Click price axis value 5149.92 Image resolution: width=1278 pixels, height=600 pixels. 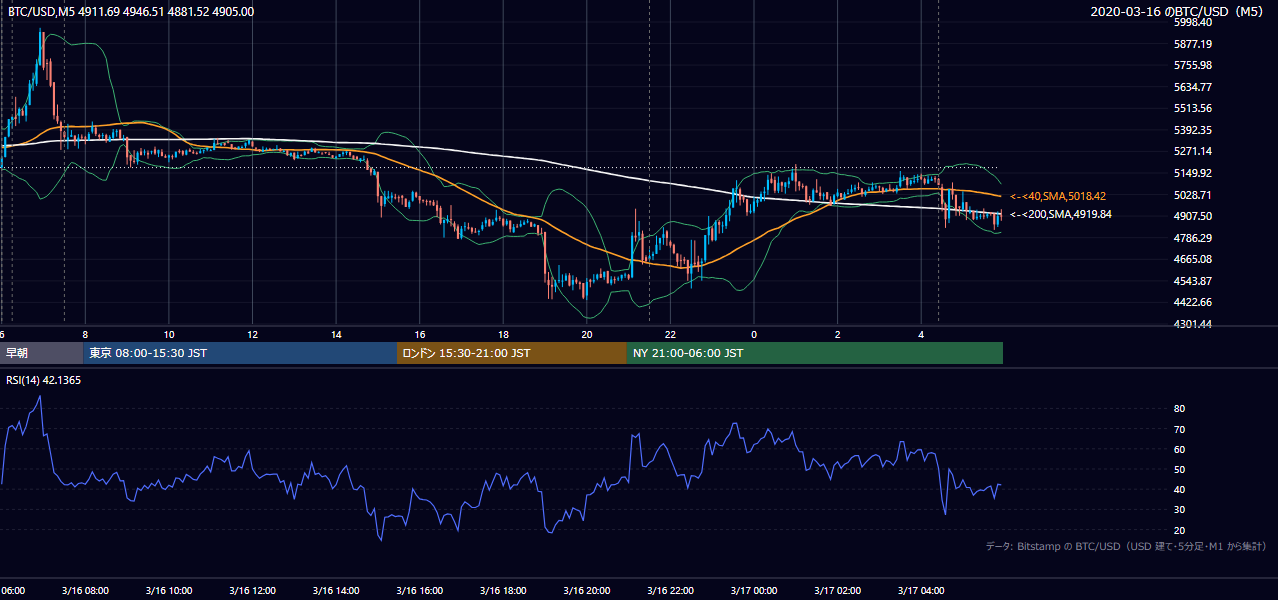(x=1193, y=173)
